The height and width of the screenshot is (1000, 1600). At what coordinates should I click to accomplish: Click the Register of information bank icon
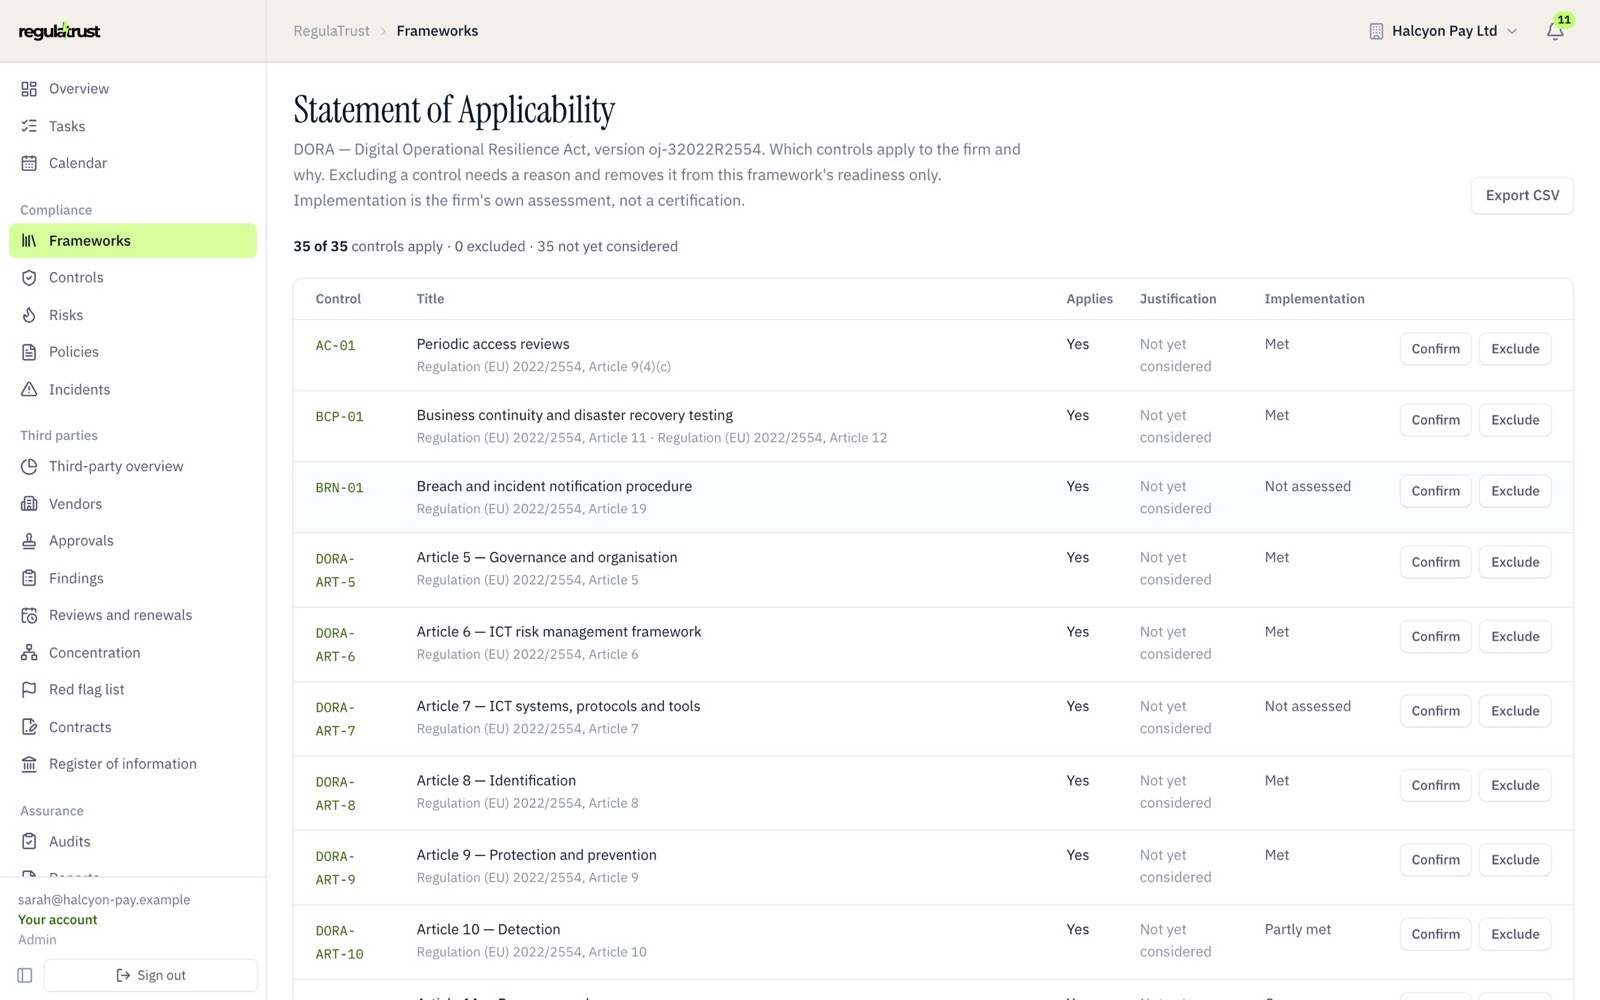(x=29, y=764)
